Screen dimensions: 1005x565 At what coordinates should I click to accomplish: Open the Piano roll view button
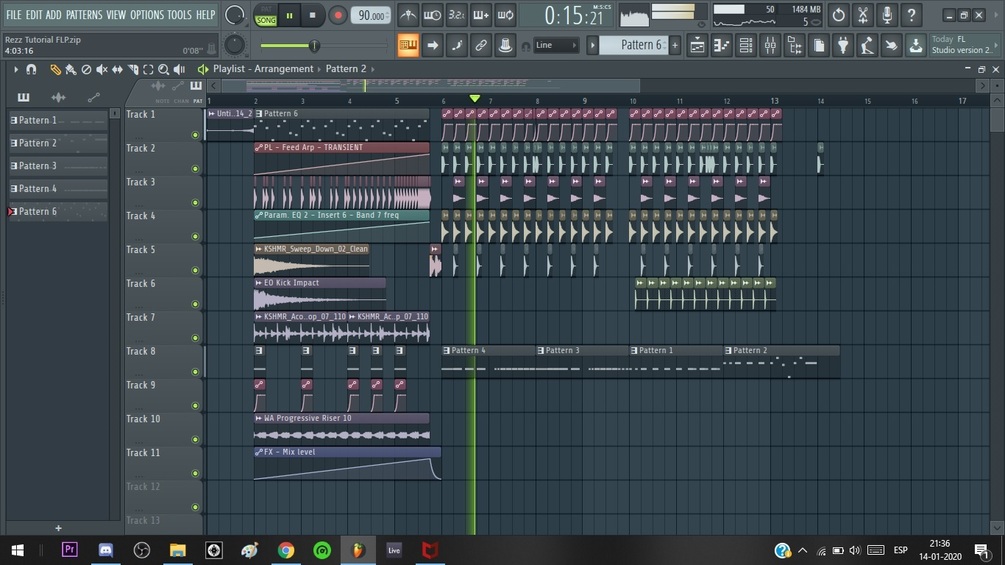[x=722, y=45]
